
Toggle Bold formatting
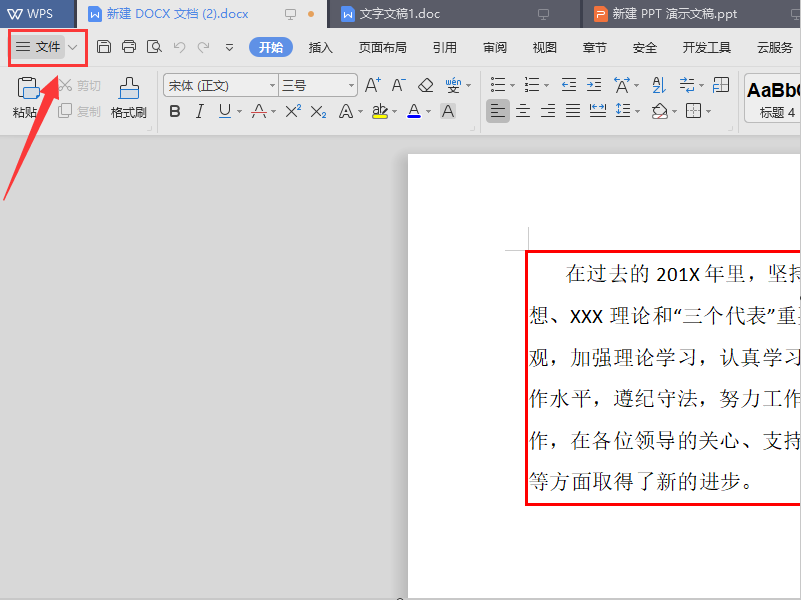tap(175, 111)
